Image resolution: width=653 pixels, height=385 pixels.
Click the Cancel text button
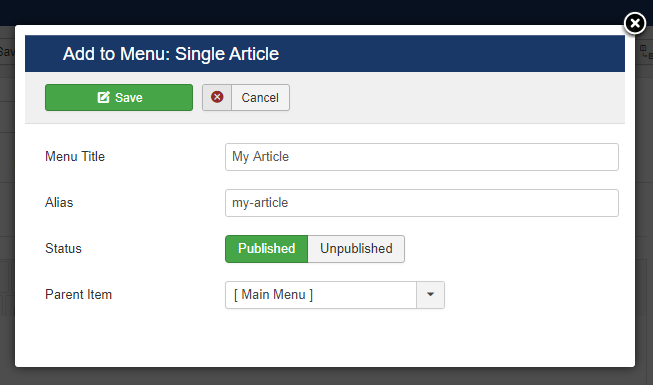pyautogui.click(x=260, y=98)
